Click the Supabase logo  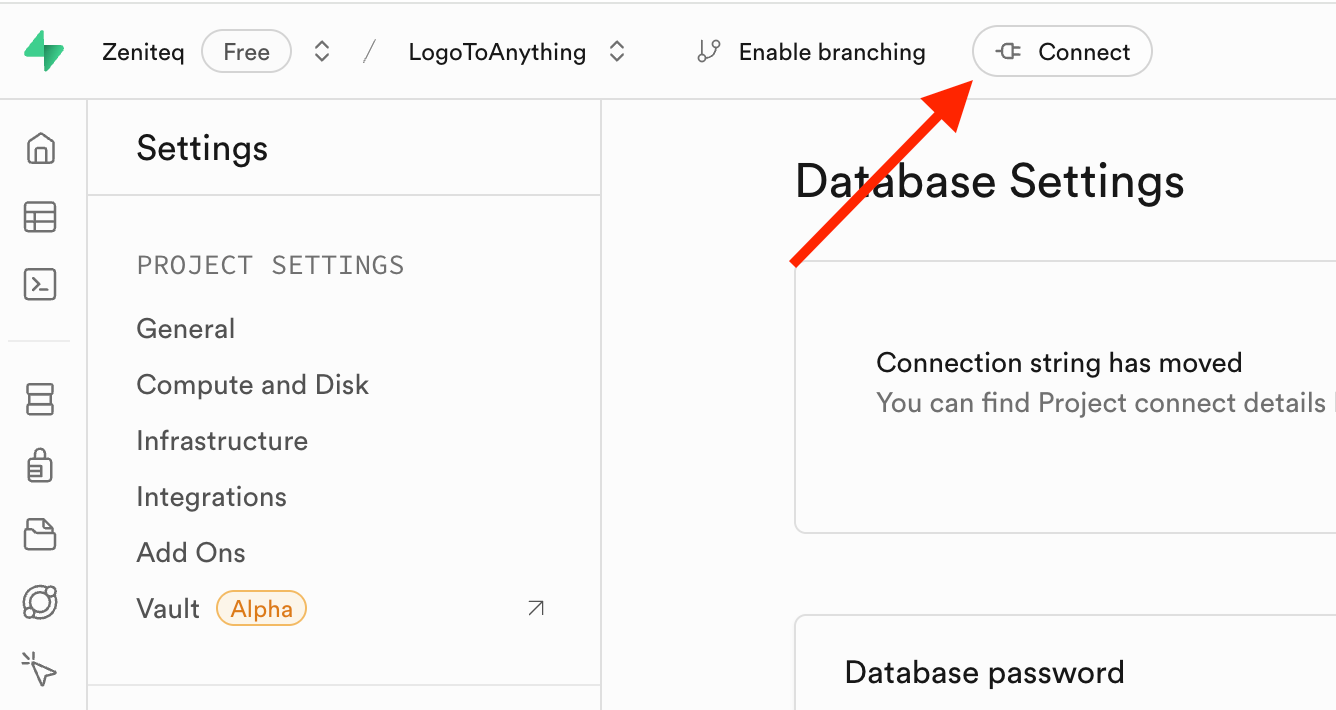coord(44,50)
